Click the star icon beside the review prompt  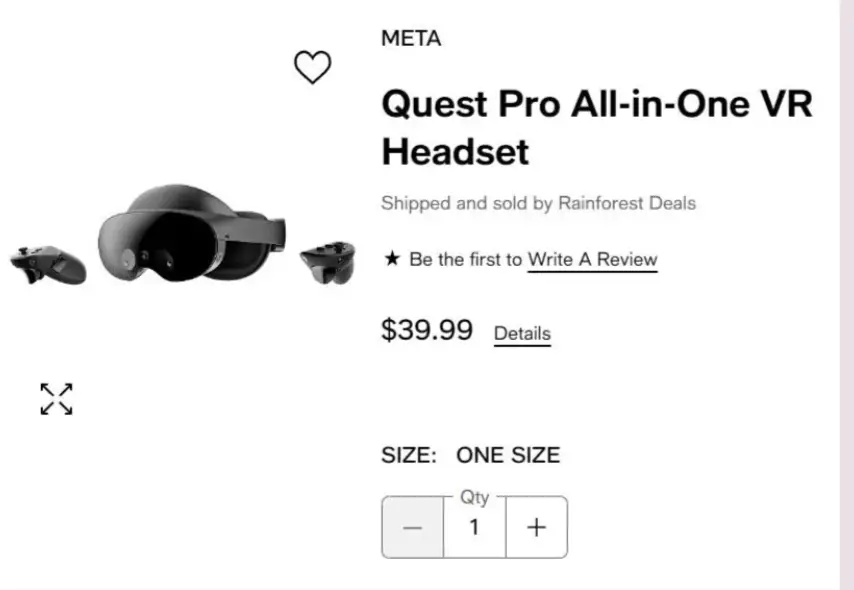pos(392,259)
